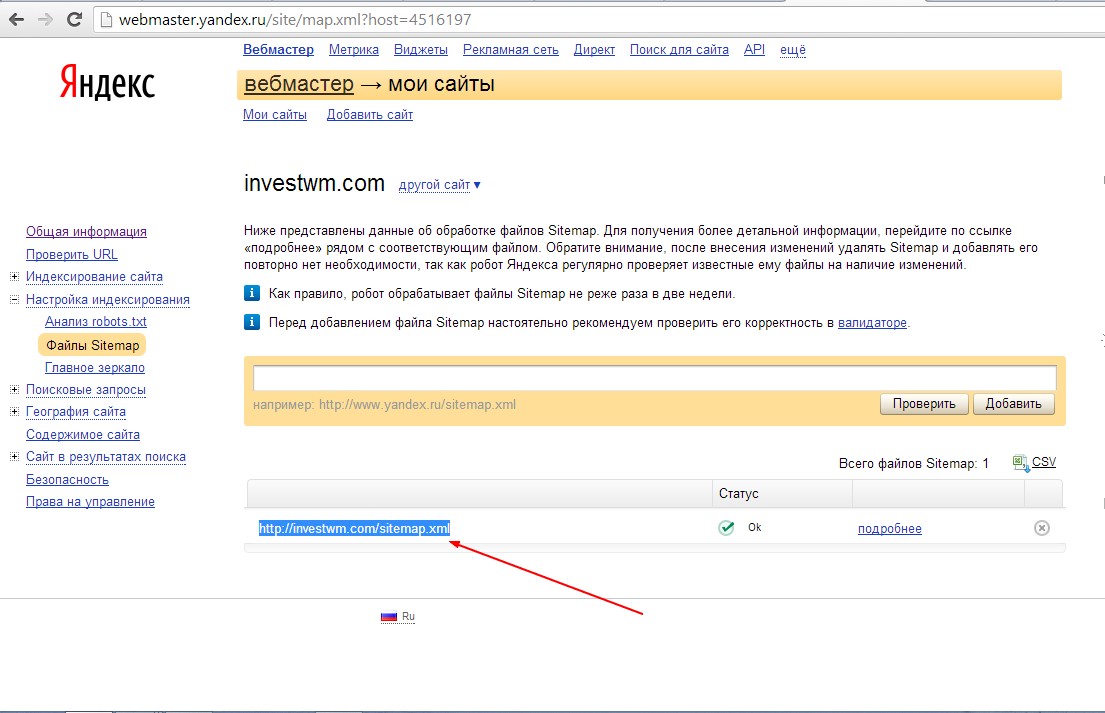Image resolution: width=1105 pixels, height=713 pixels.
Task: Remove sitemap with the cross icon
Action: [1042, 528]
